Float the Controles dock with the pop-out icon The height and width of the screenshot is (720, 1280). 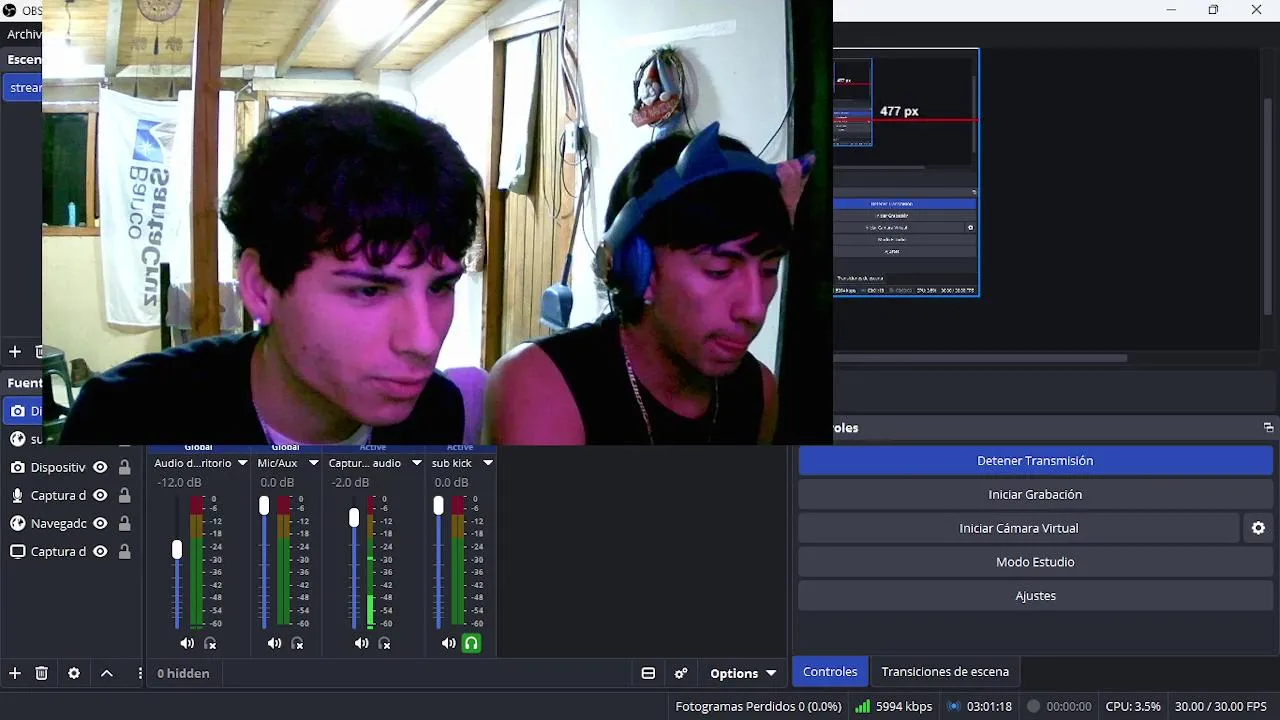point(1268,427)
